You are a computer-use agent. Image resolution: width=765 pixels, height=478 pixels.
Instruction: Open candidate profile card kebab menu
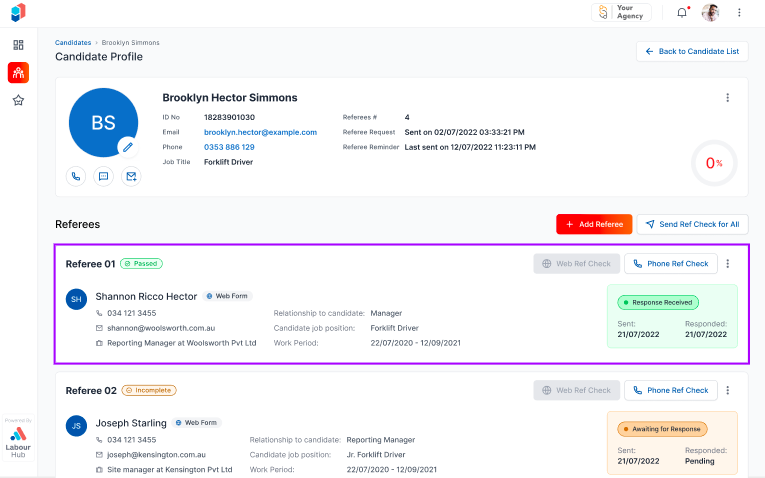728,98
